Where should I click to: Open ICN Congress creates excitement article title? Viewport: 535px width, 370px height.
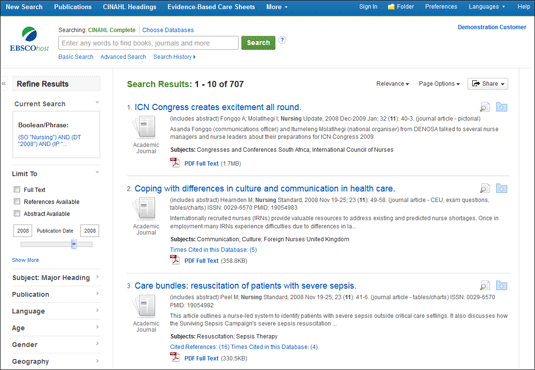(218, 107)
